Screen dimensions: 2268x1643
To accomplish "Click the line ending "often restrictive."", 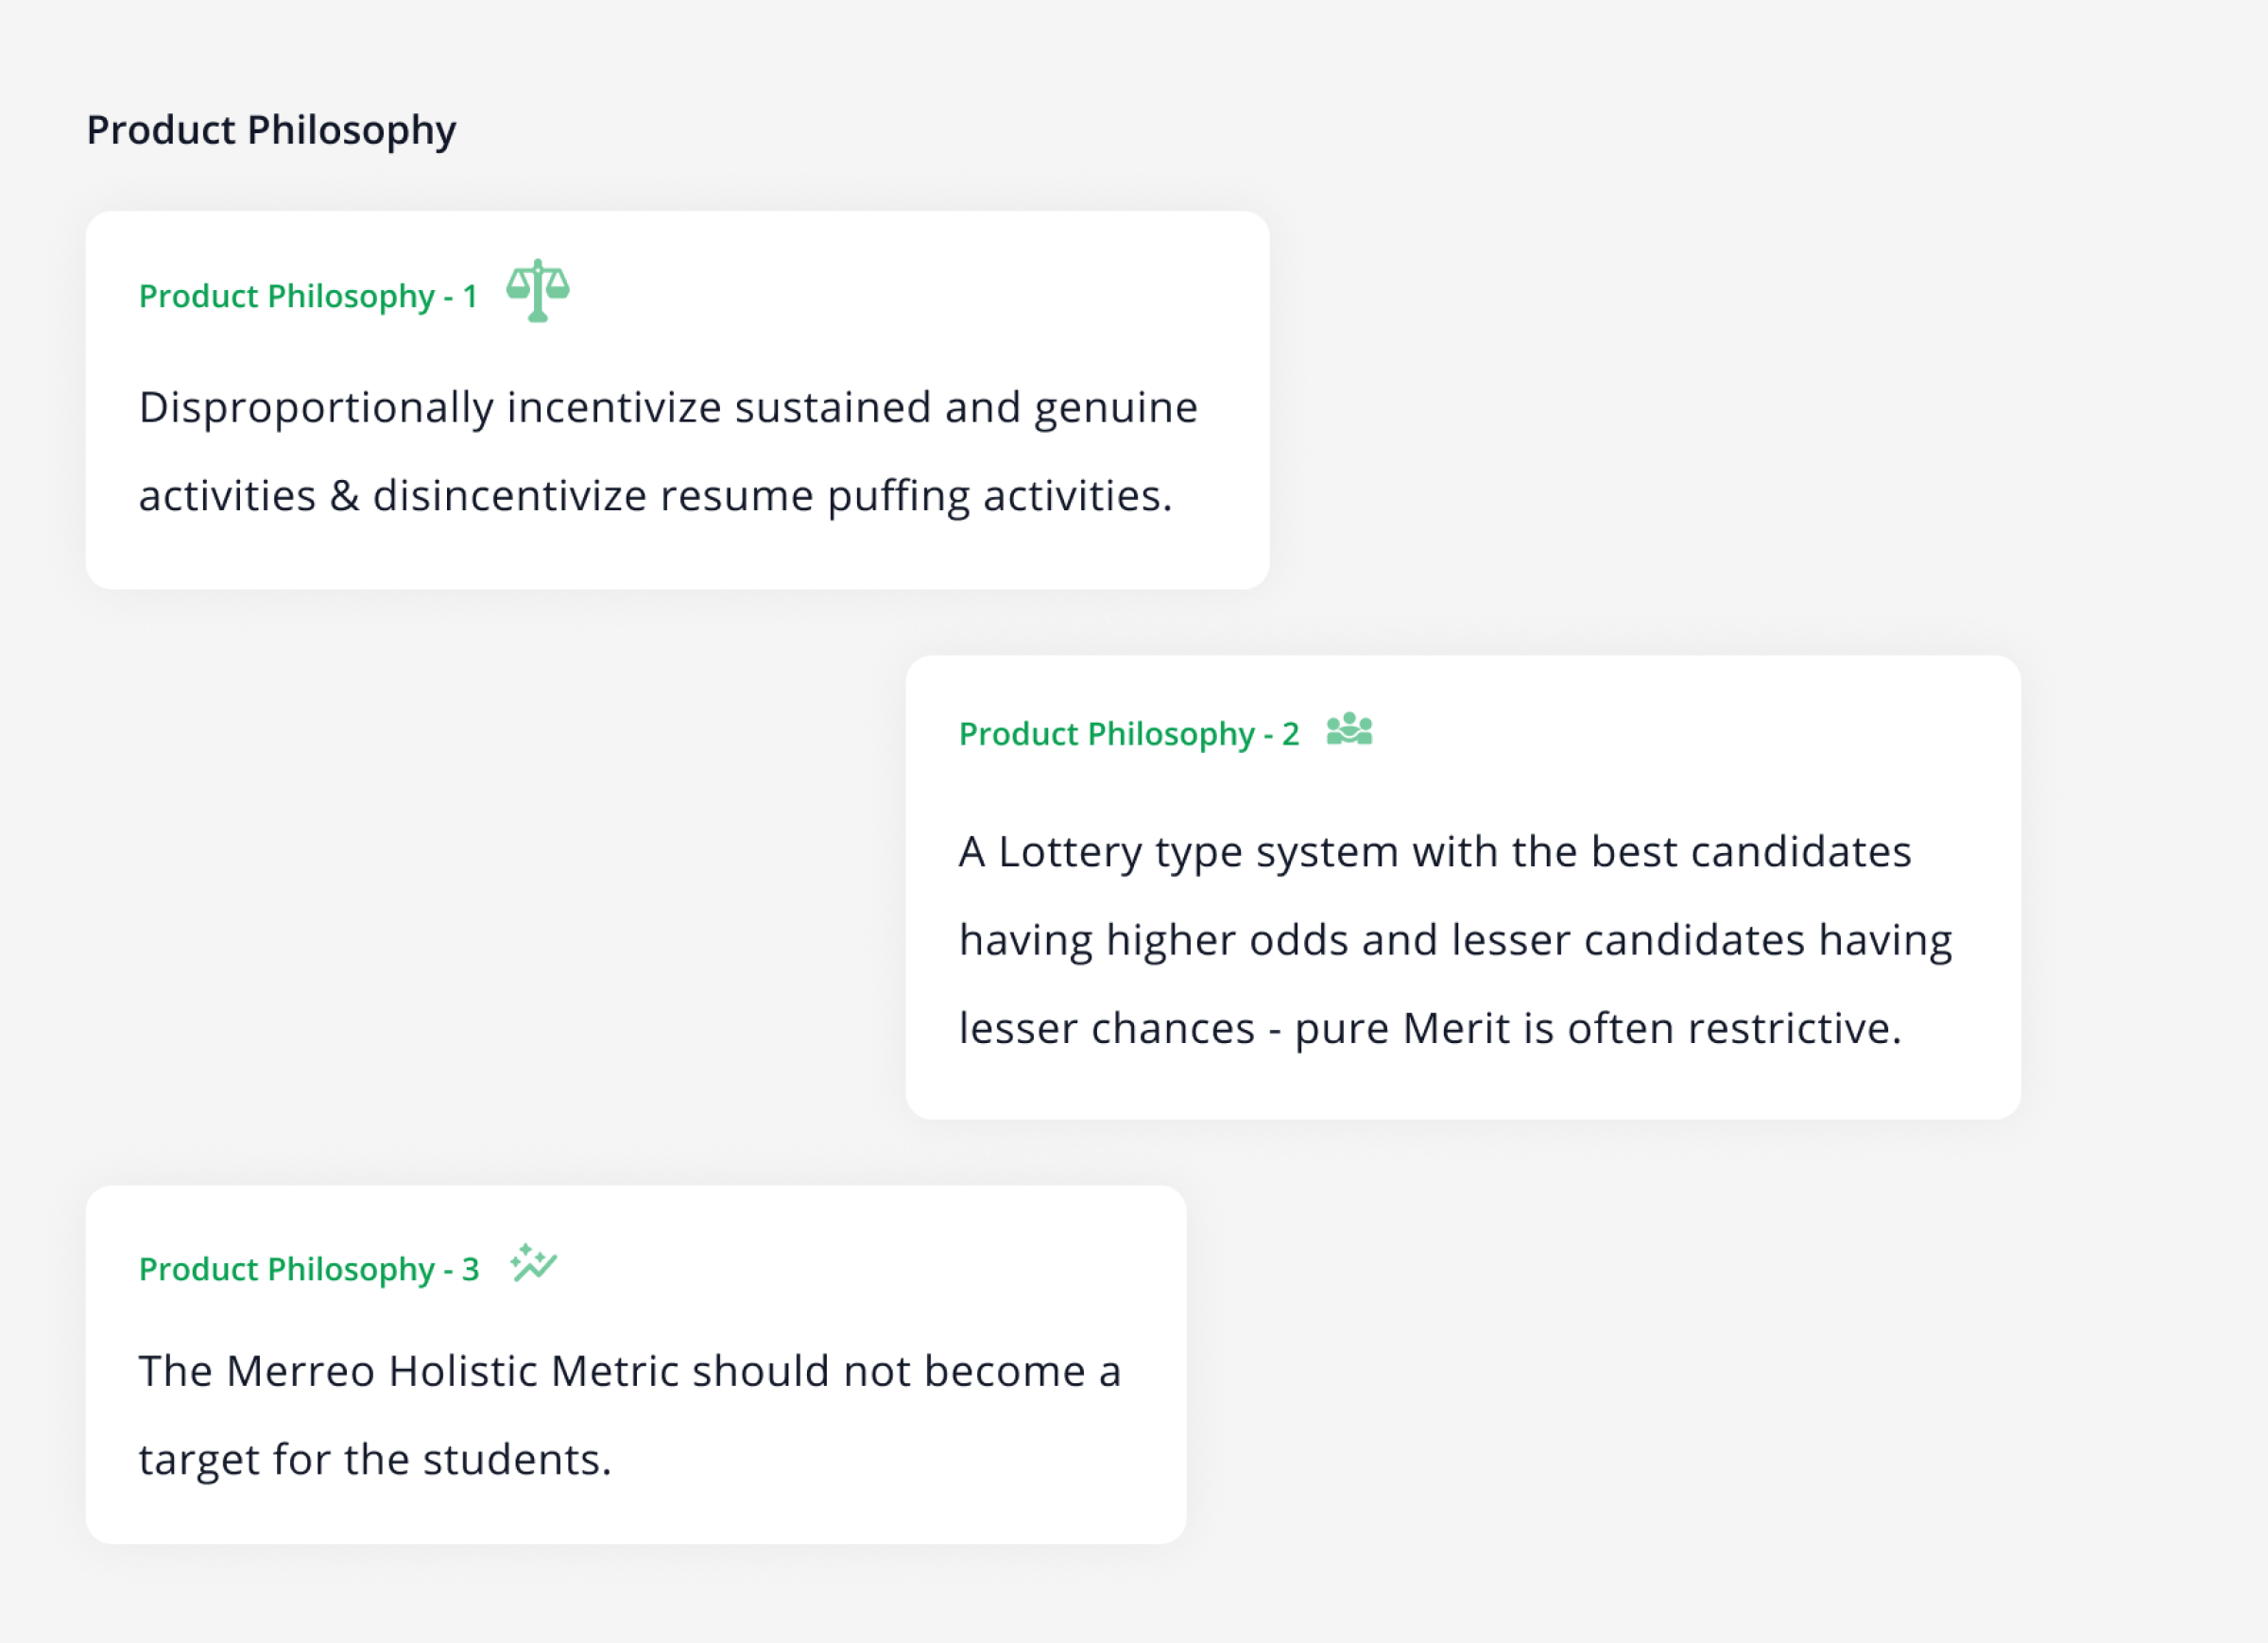I will pyautogui.click(x=1430, y=1028).
